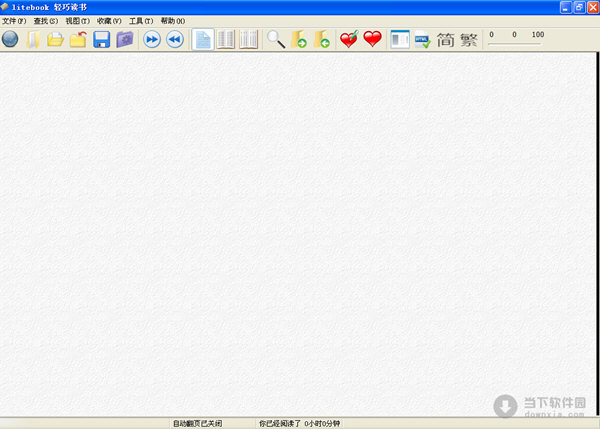Click the reading progress slider track
The height and width of the screenshot is (429, 600).
[x=515, y=45]
